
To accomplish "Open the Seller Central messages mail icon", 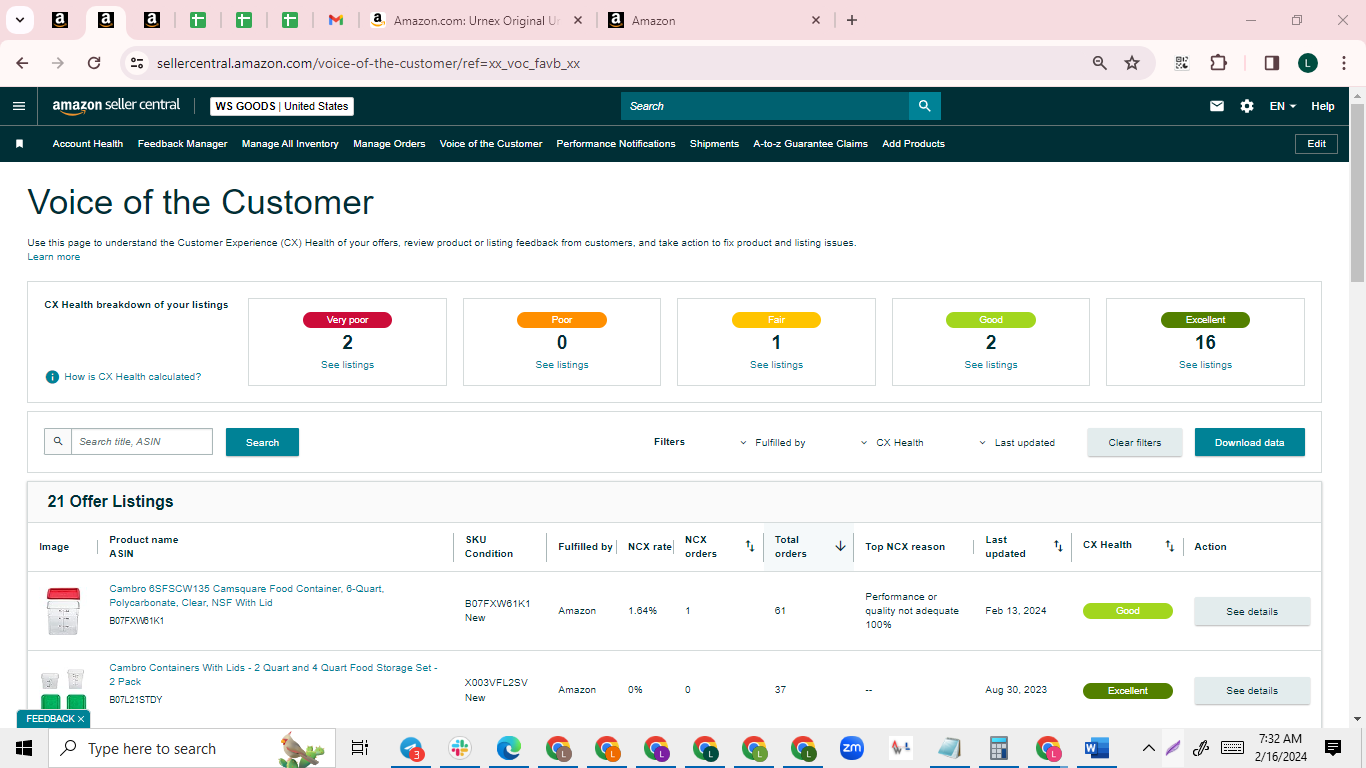I will (x=1217, y=106).
